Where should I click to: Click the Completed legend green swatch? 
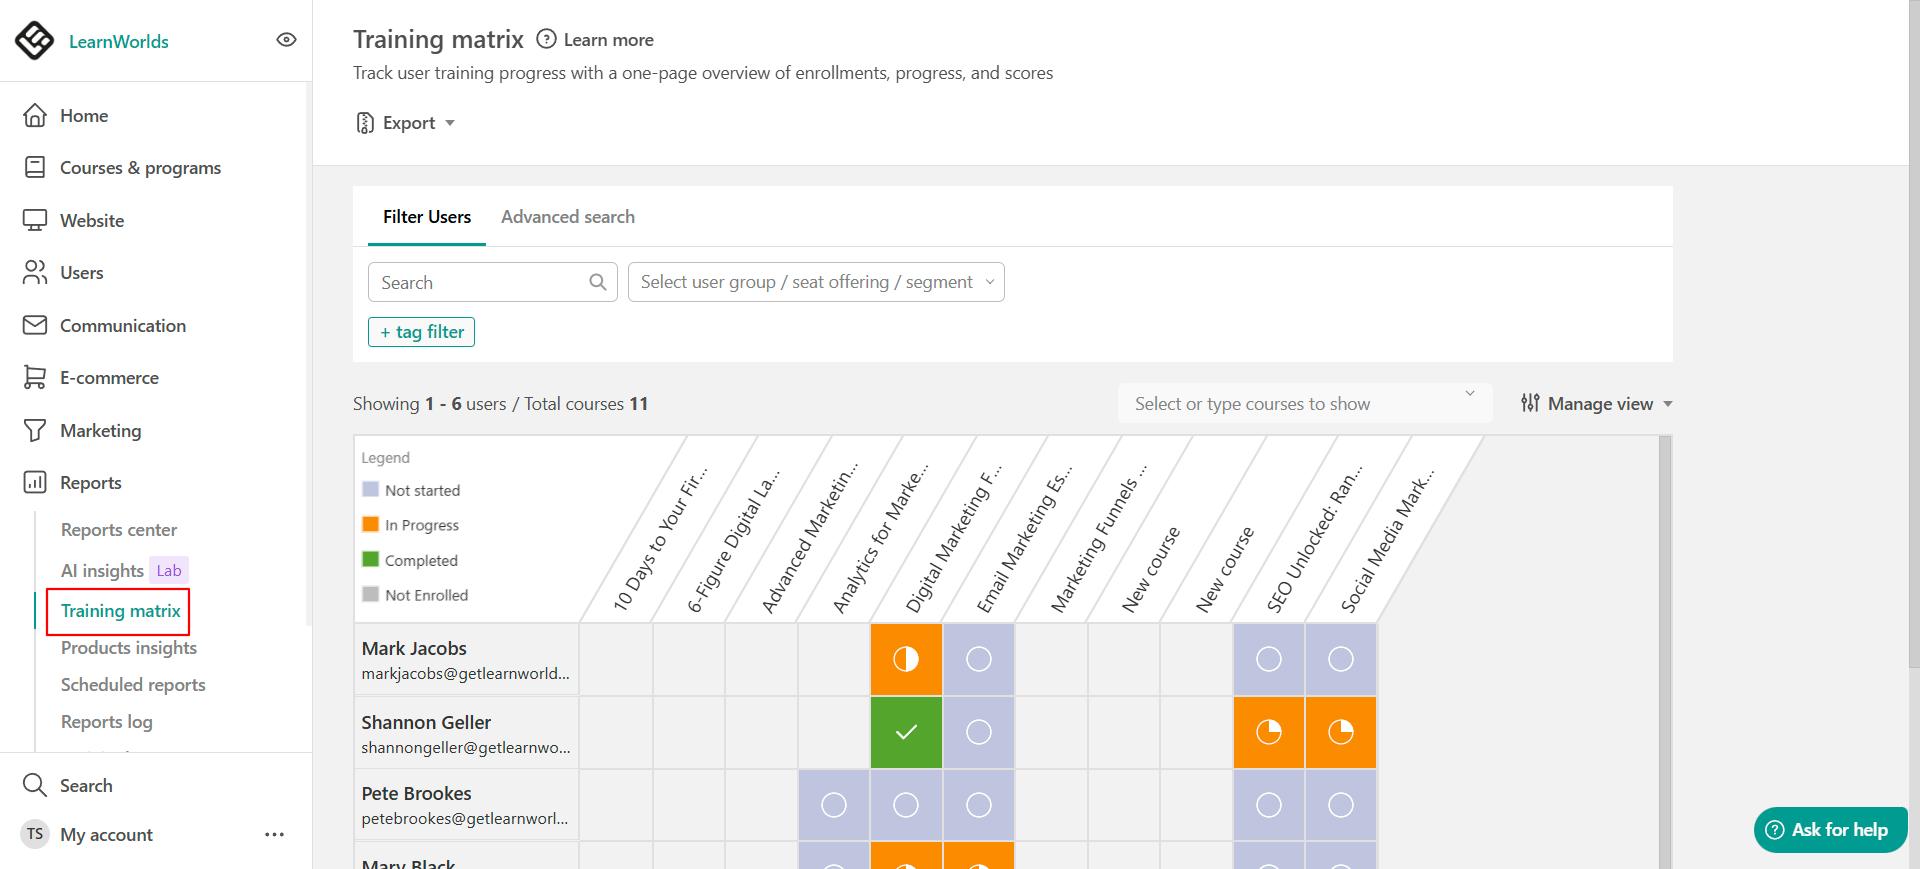pos(371,559)
